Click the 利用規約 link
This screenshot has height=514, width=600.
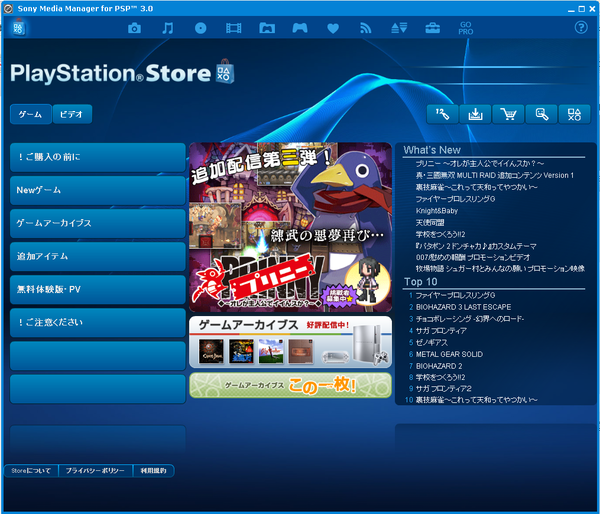[x=153, y=471]
